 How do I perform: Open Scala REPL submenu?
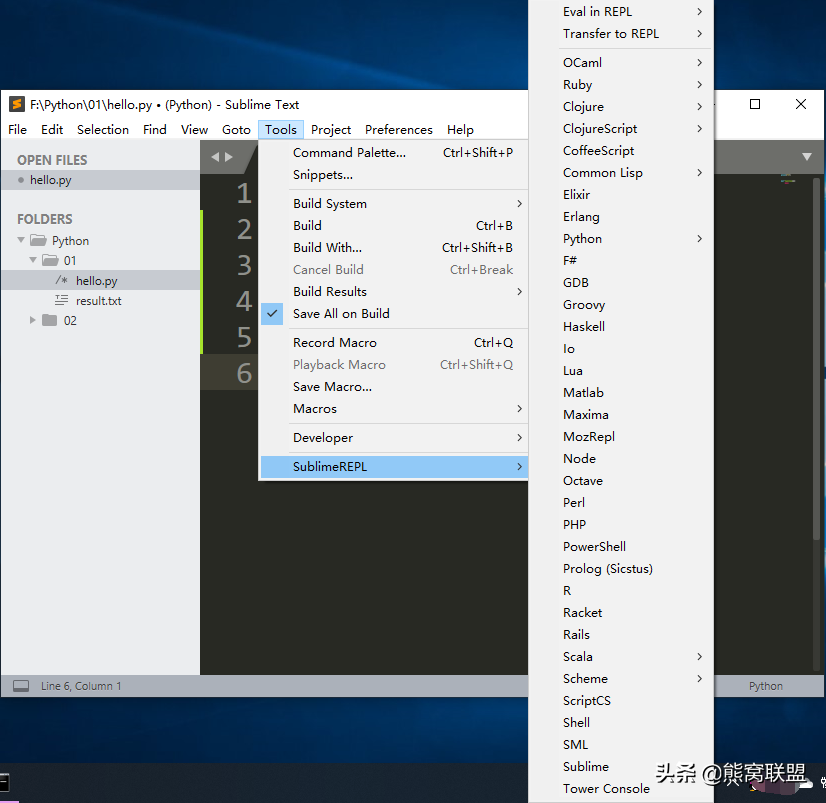click(x=621, y=657)
